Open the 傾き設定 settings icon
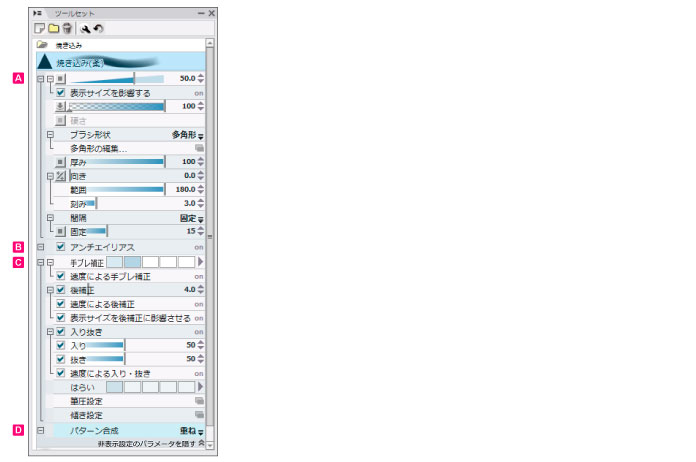The height and width of the screenshot is (462, 696). [199, 415]
